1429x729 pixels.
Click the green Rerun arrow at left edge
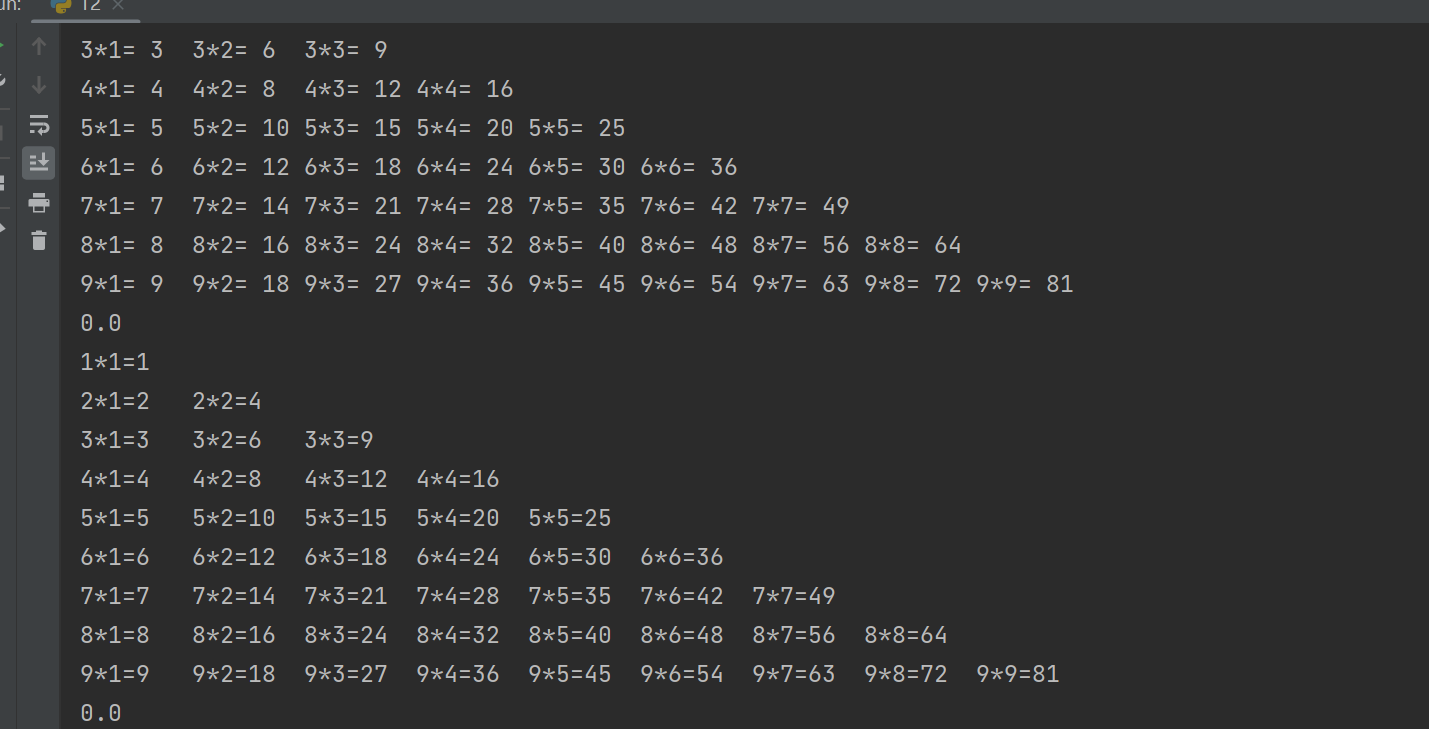(x=3, y=46)
